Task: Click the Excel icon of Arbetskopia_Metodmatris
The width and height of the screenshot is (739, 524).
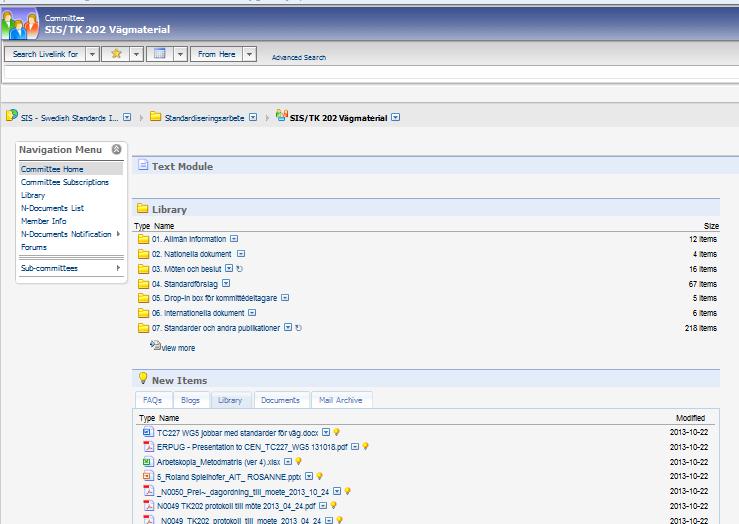Action: point(148,462)
